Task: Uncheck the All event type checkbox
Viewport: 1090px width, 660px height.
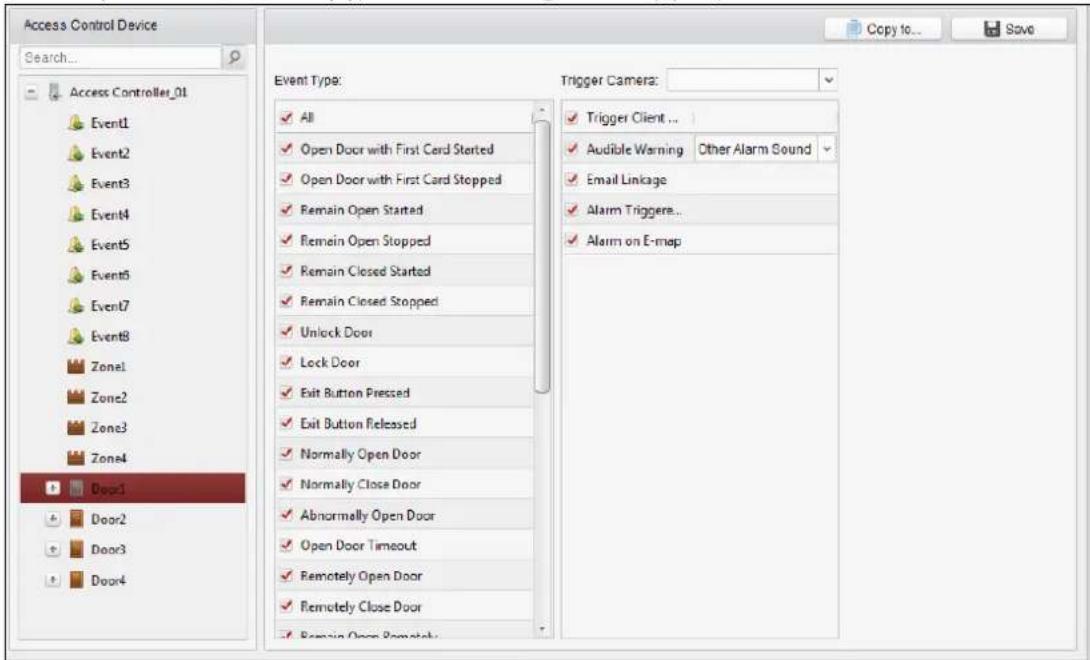Action: pos(286,118)
